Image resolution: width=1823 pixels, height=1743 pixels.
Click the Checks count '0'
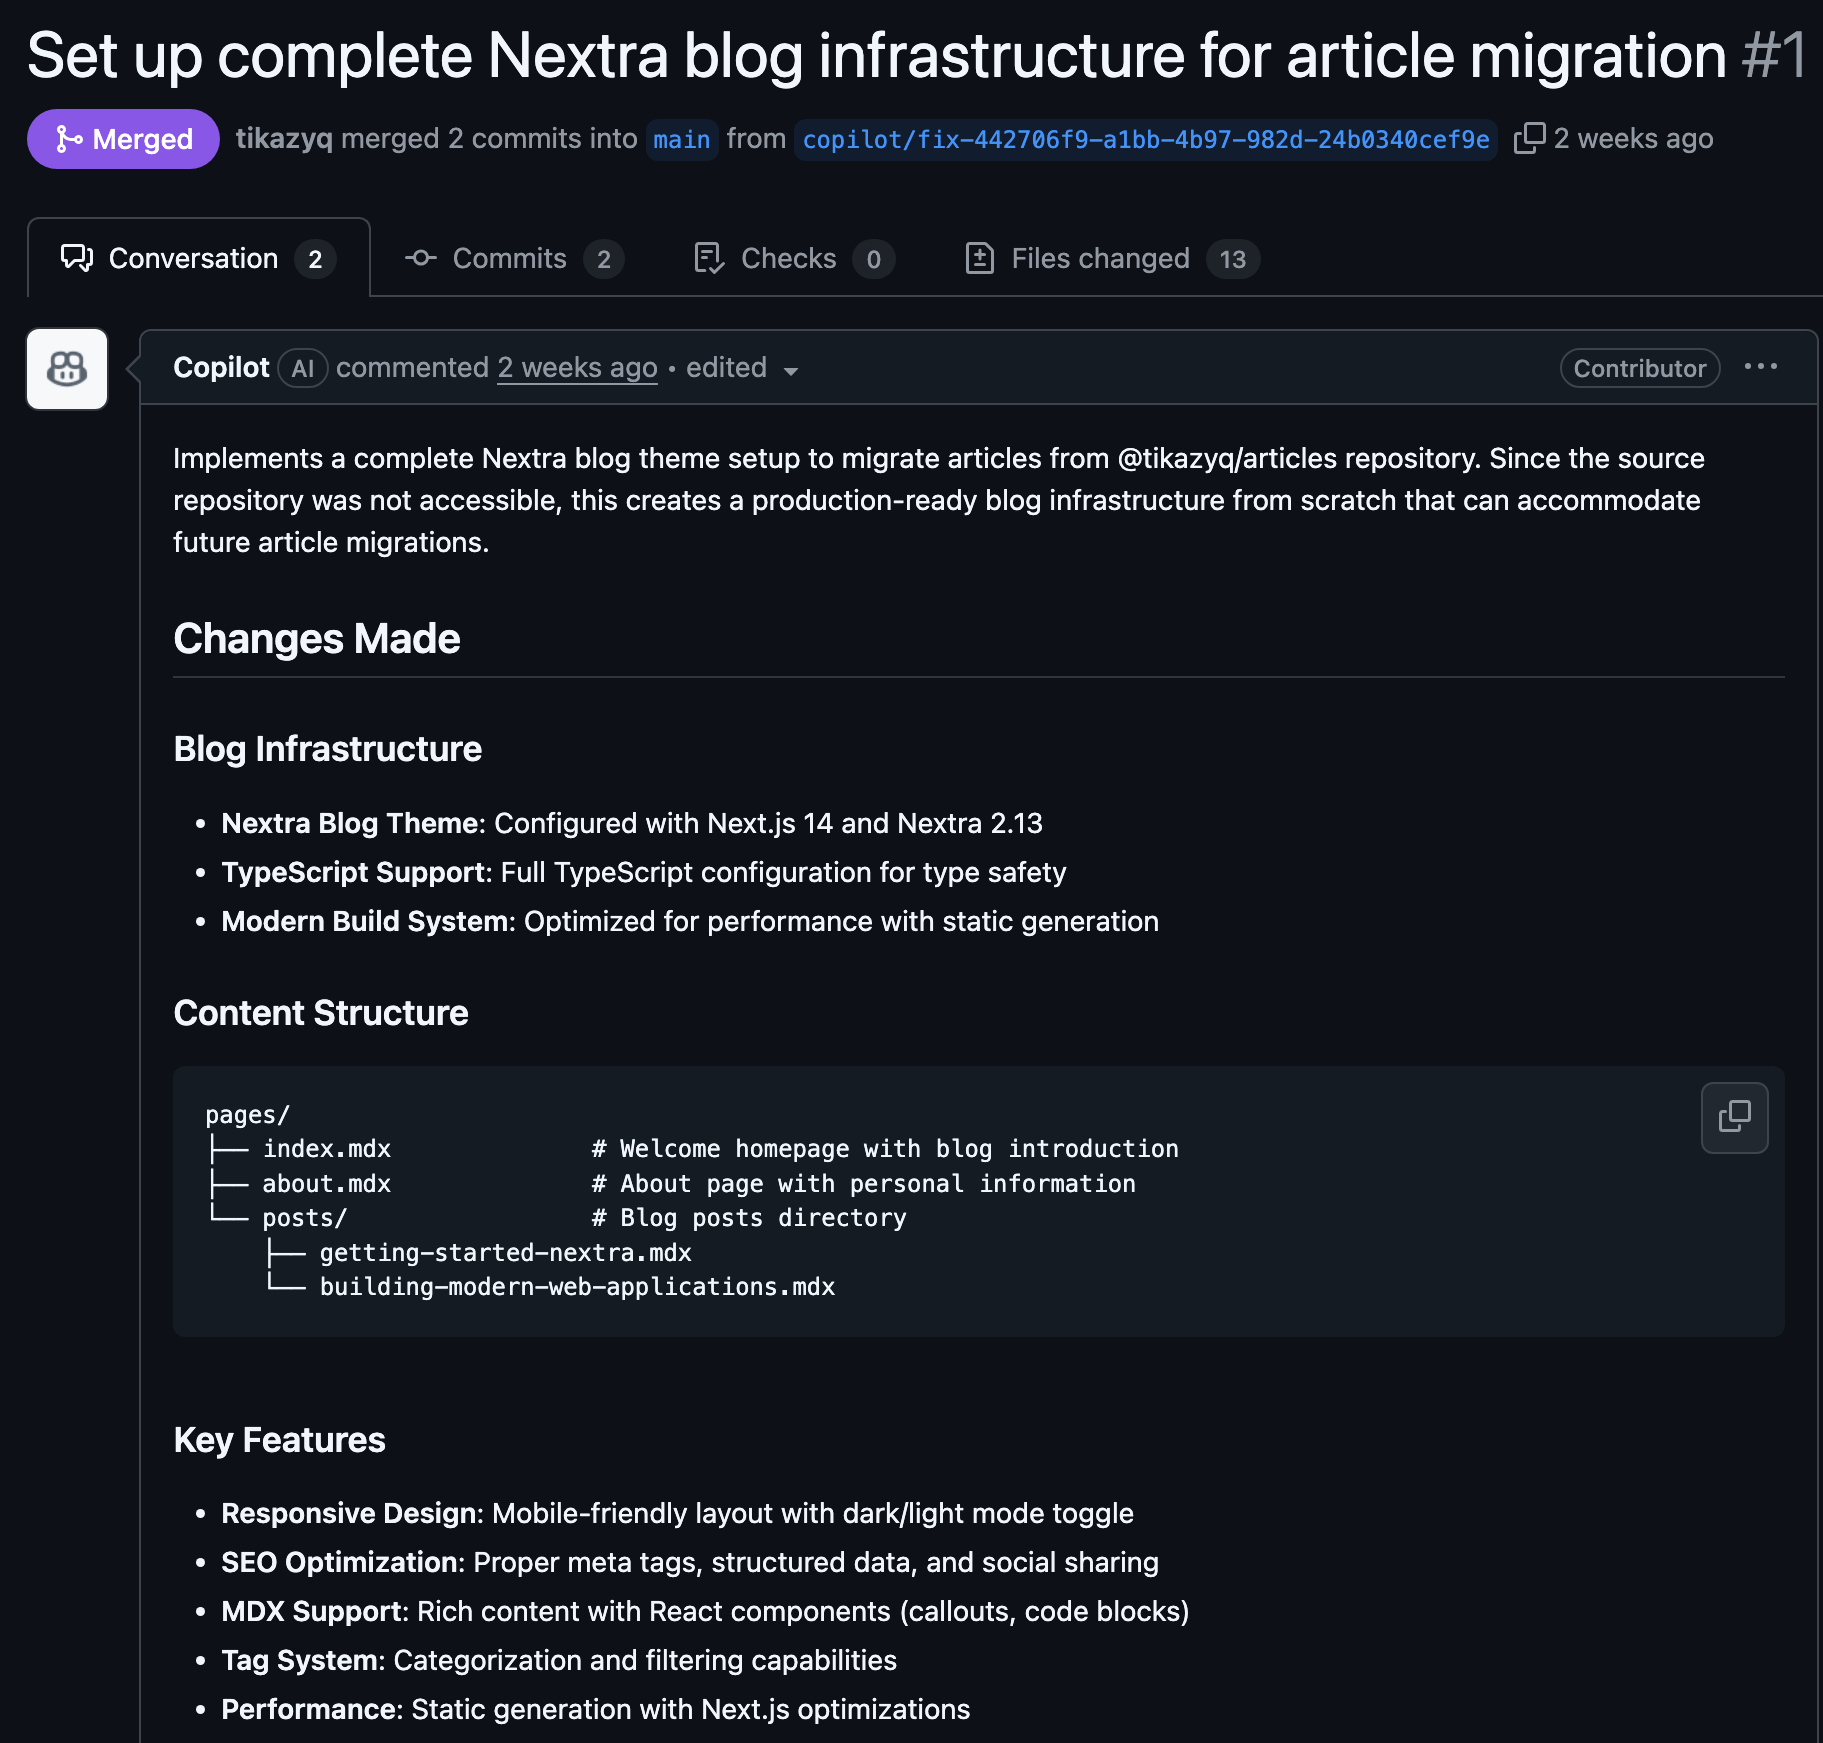(x=874, y=259)
